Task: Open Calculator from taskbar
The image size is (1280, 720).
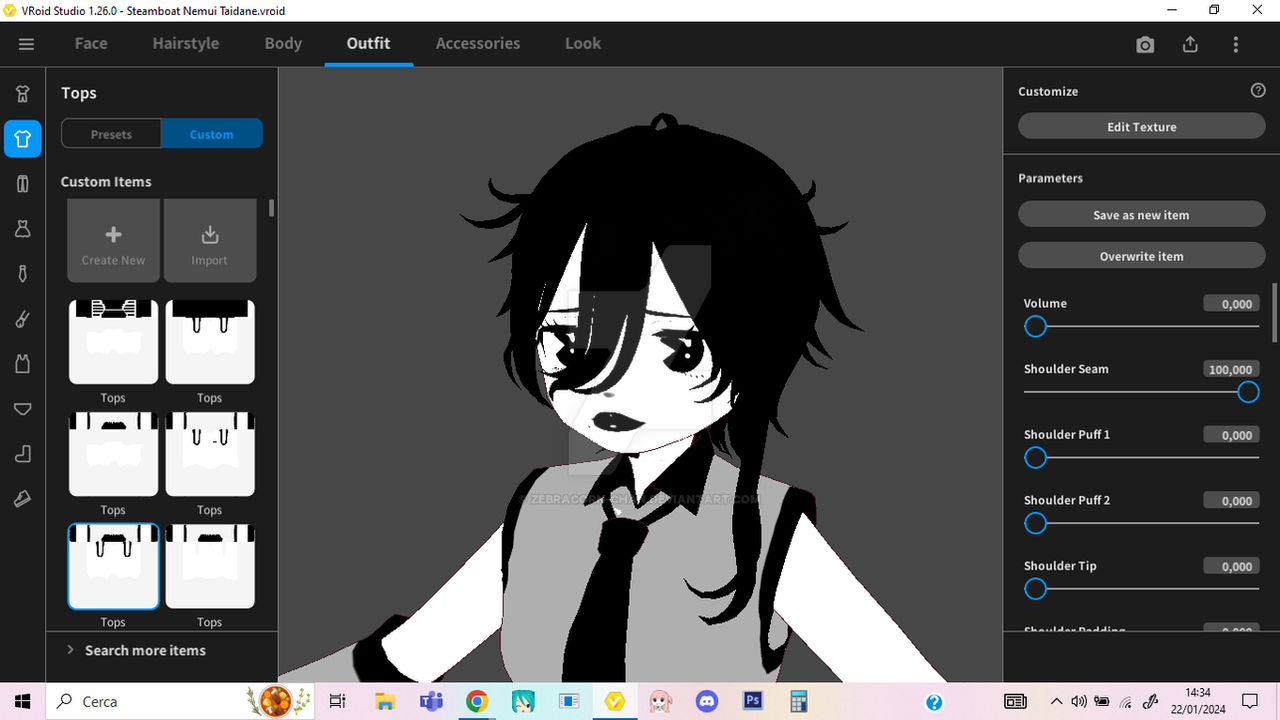Action: click(x=799, y=701)
